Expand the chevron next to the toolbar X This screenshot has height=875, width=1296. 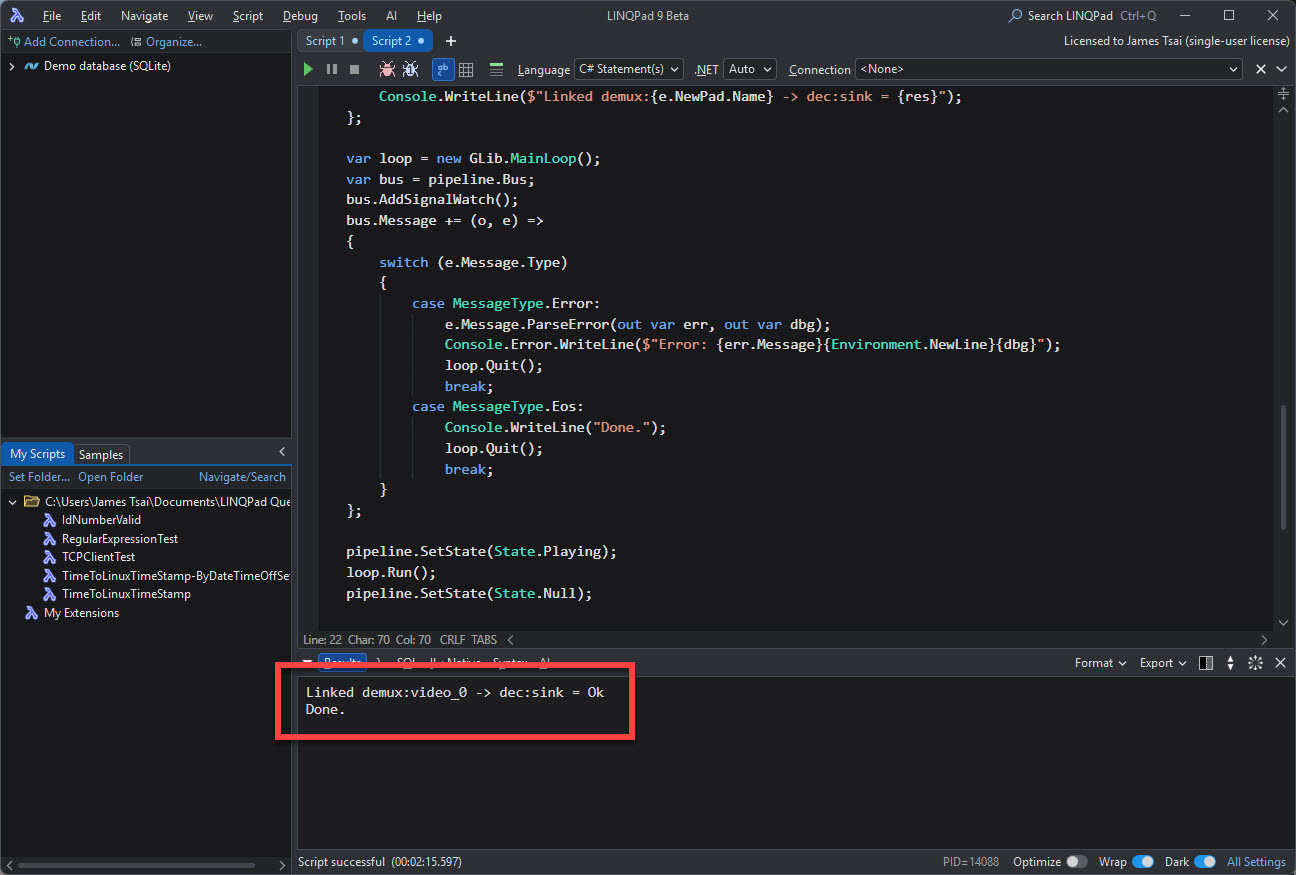1280,69
